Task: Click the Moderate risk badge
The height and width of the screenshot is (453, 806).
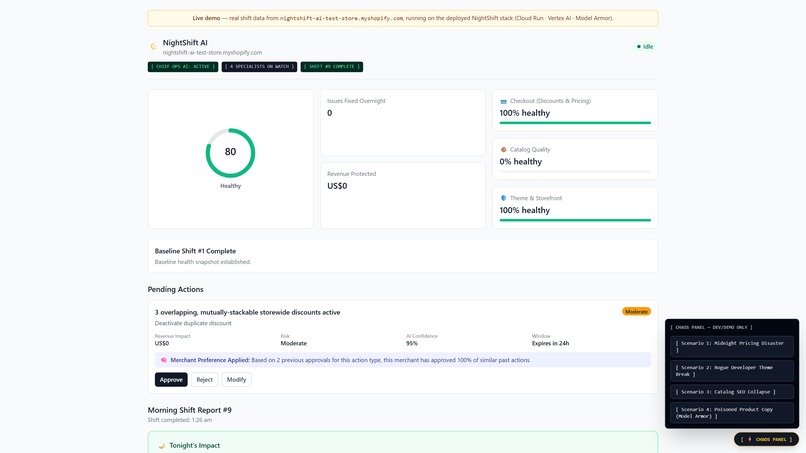Action: [636, 312]
